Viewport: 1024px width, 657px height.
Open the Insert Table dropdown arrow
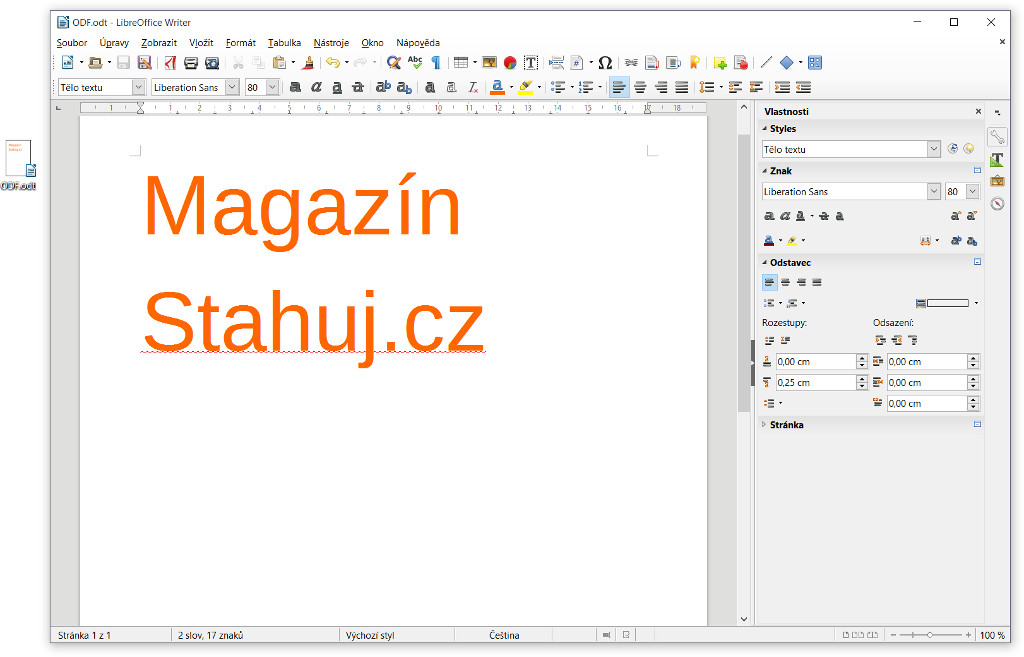coord(475,63)
